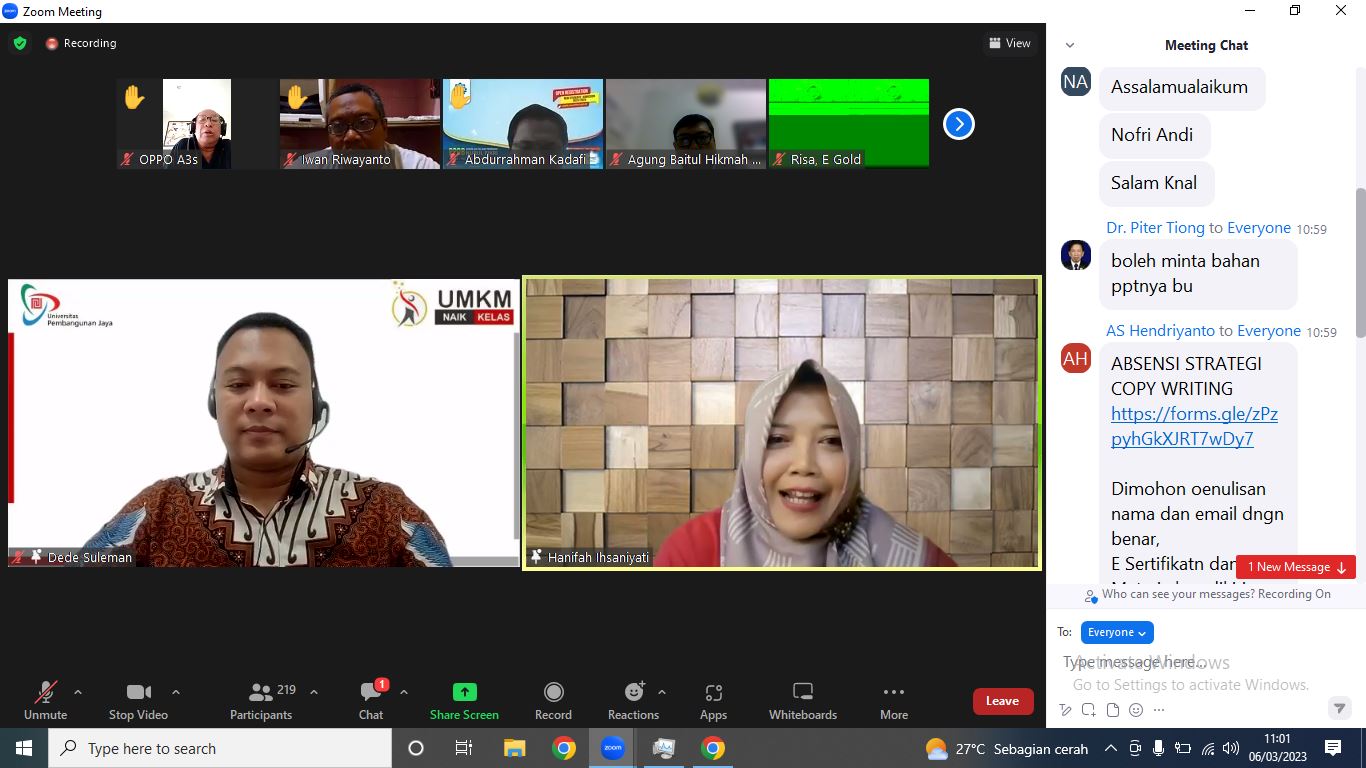The height and width of the screenshot is (768, 1366).
Task: Click the taskbar search box
Action: coord(220,748)
